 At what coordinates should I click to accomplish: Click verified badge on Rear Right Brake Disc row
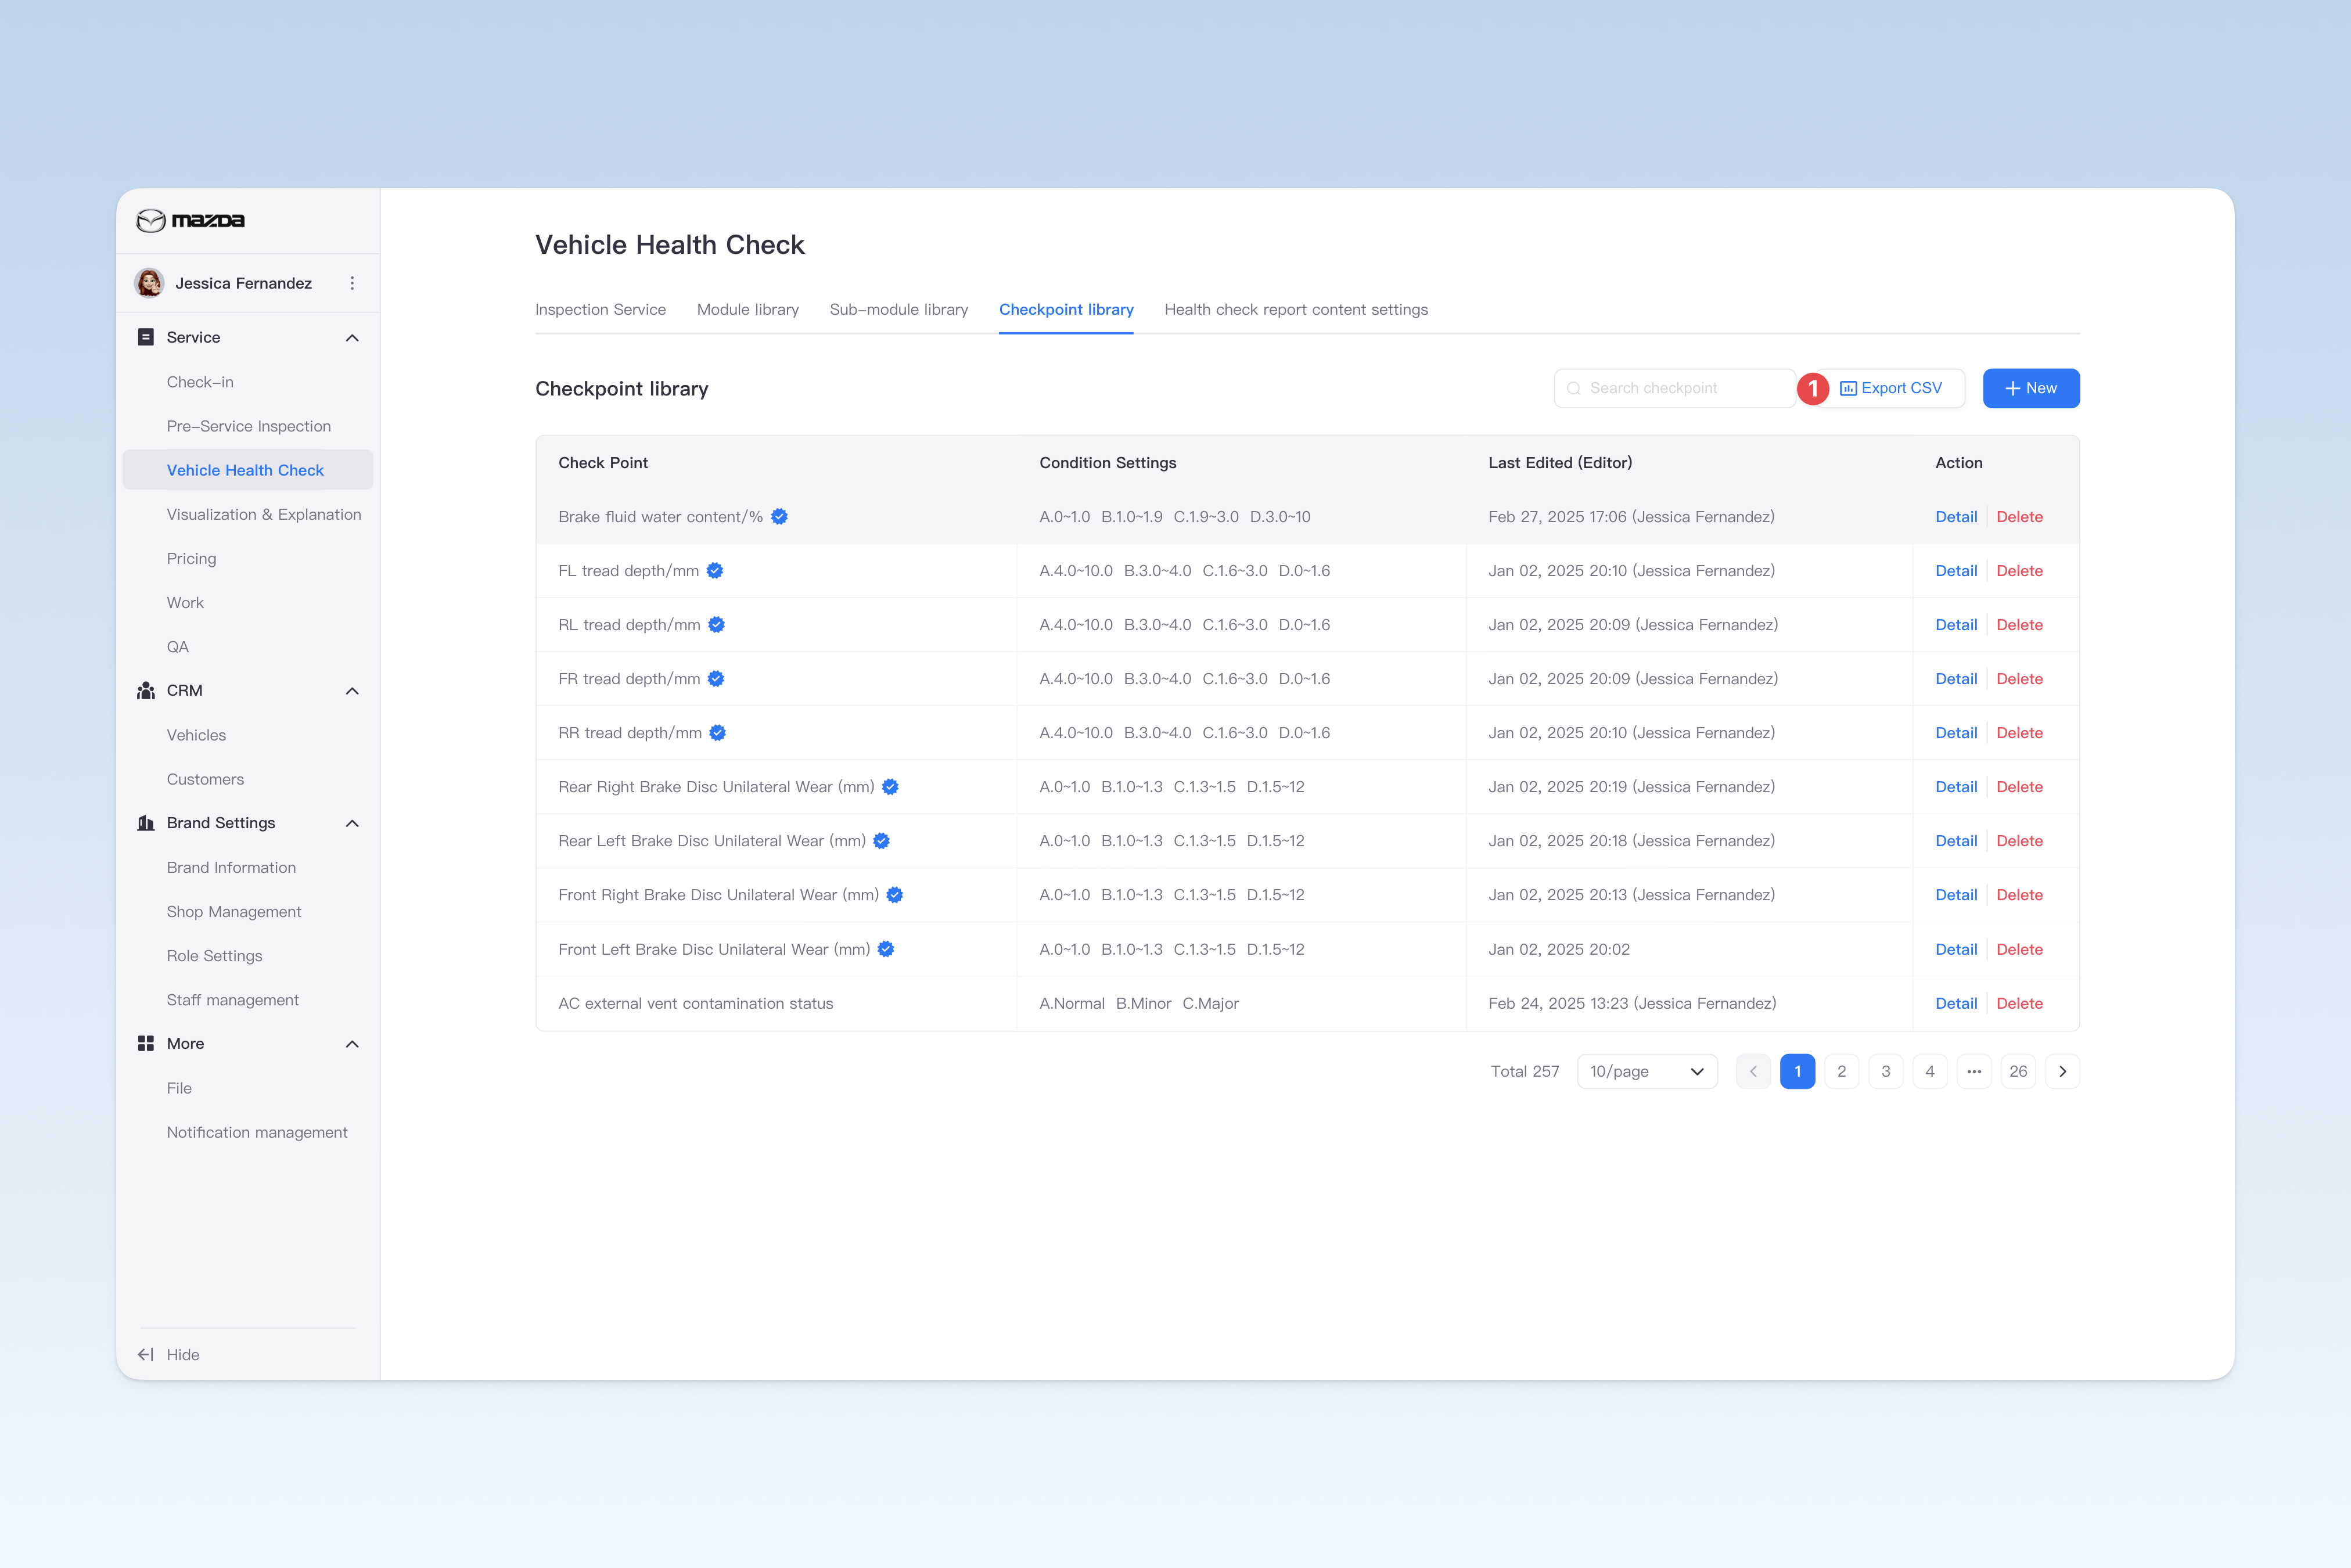coord(890,786)
